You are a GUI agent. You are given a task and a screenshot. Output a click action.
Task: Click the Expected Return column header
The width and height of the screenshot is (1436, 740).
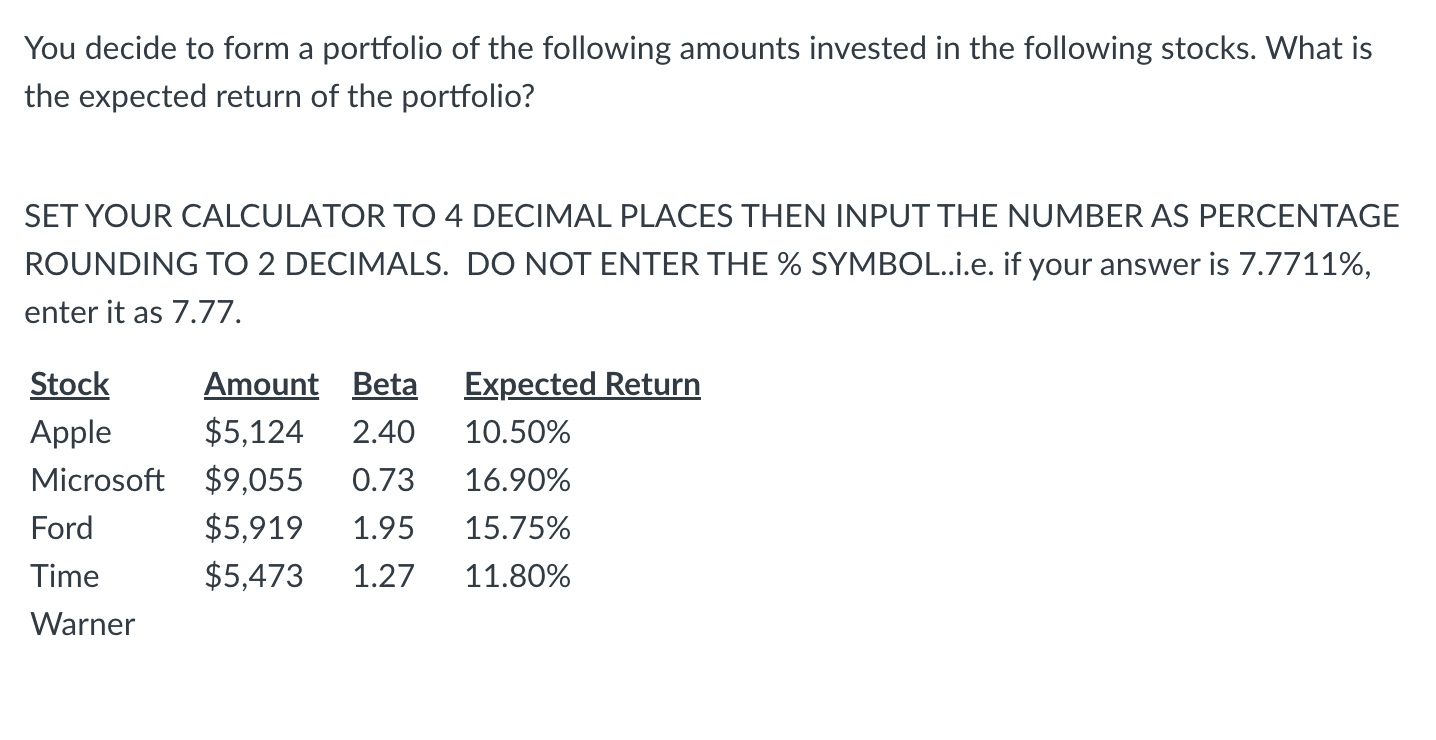(582, 385)
